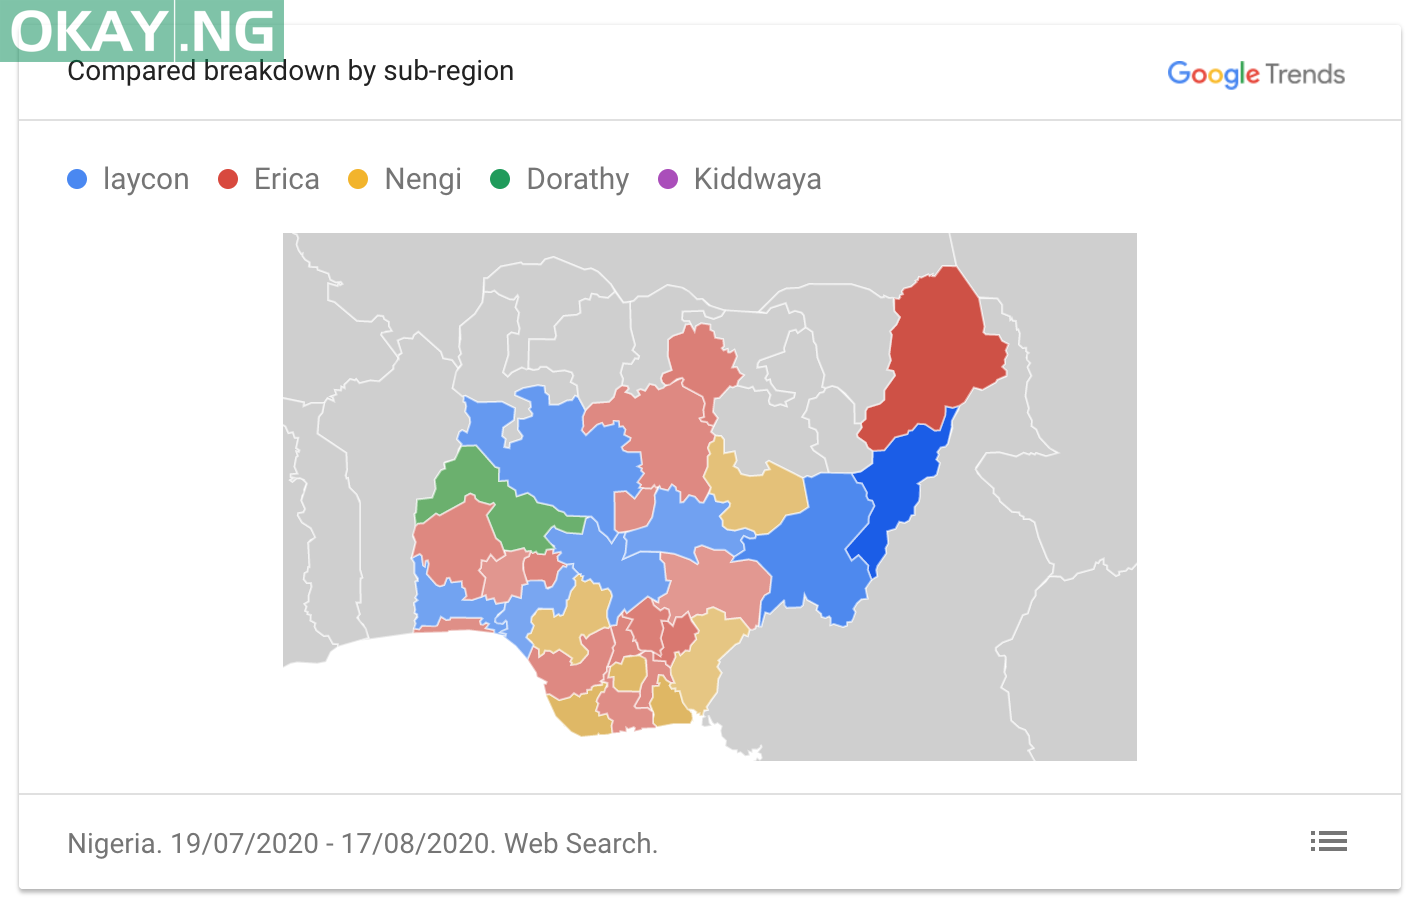Click the 'Compared breakdown by sub-region' heading
1422x910 pixels.
click(x=291, y=71)
